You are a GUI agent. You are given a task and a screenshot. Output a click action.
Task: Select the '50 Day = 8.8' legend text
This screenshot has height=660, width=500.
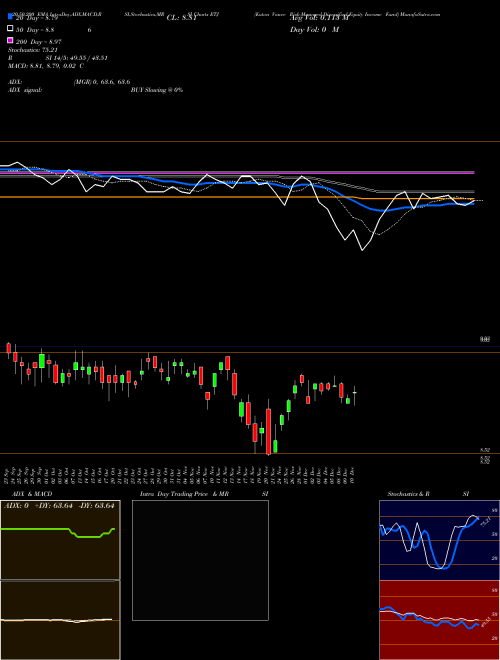coord(35,30)
